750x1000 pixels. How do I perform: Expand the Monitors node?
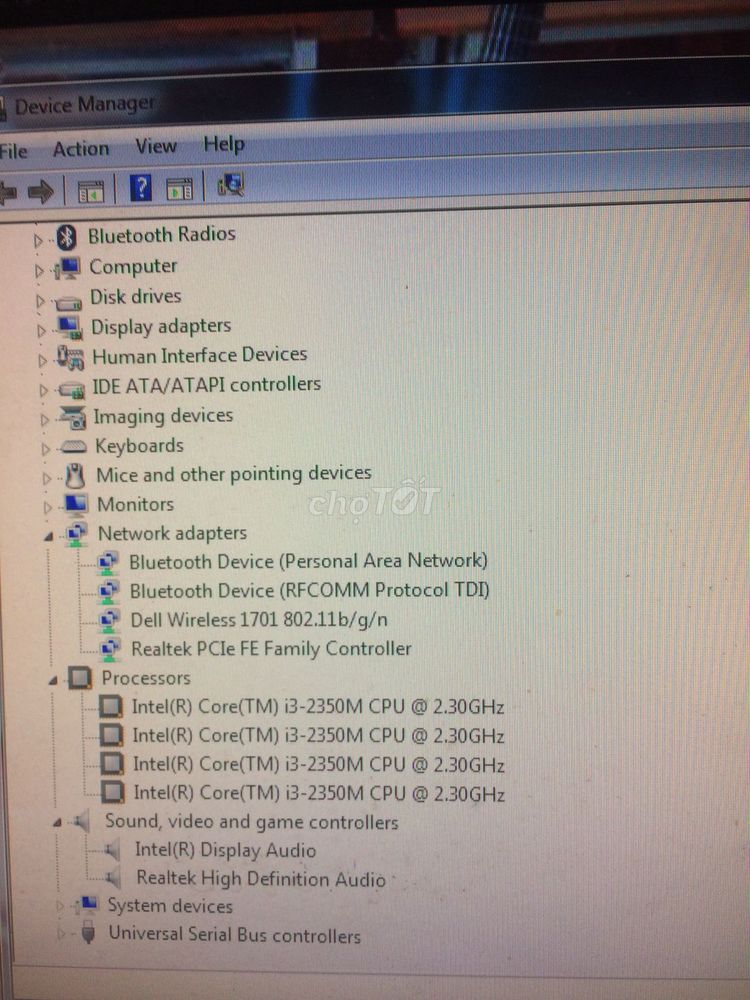[48, 508]
